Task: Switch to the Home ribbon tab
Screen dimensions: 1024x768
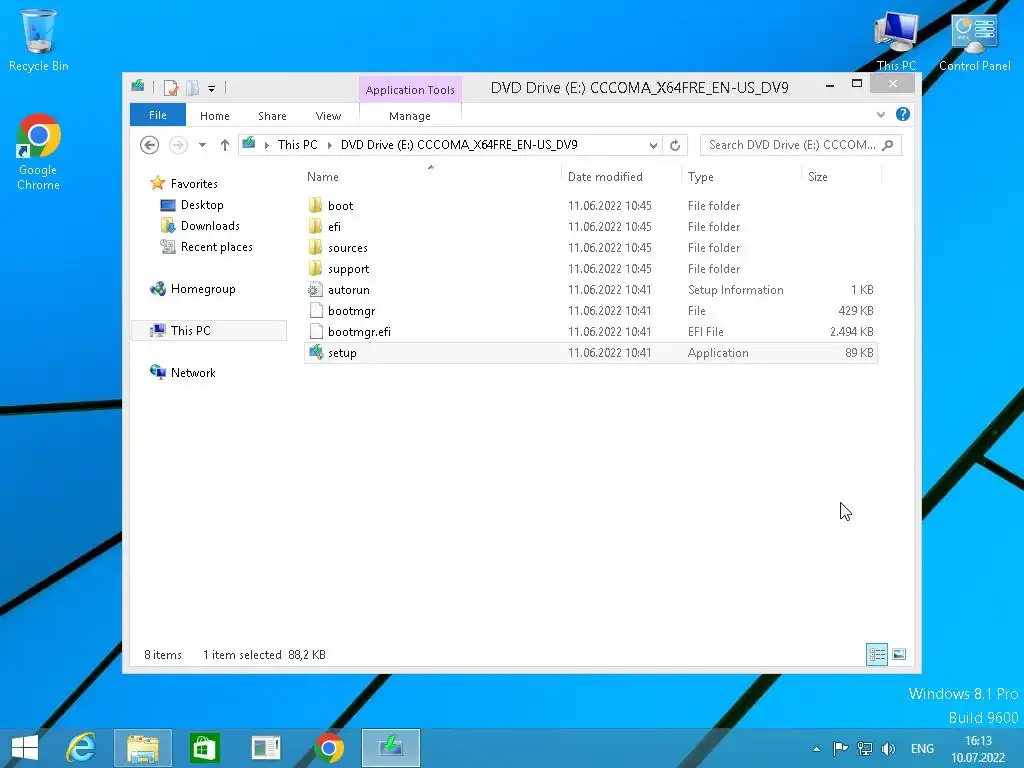Action: [215, 116]
